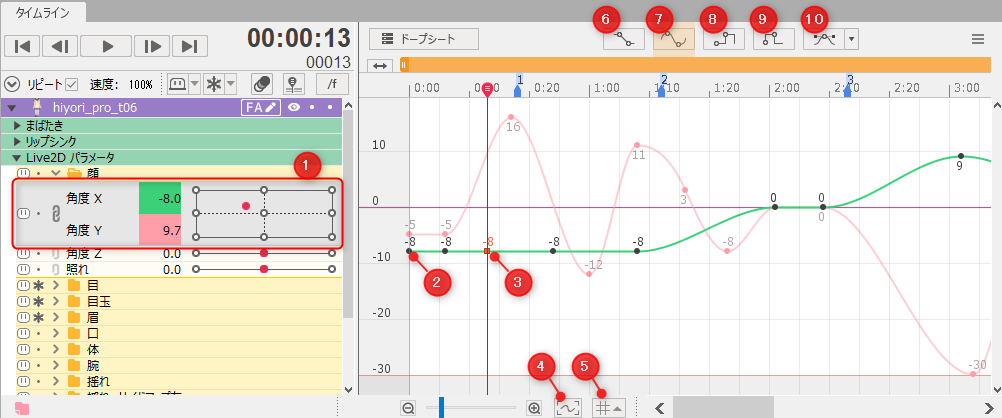Viewport: 1002px width, 418px height.
Task: Toggle the snowflake icon on the 目玉 row
Action: coord(38,301)
